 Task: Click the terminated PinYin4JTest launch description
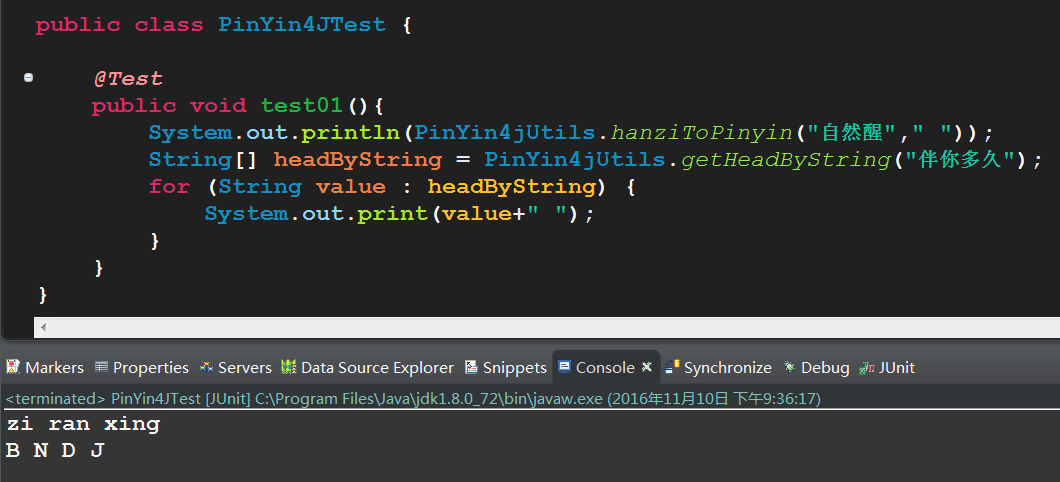(x=413, y=399)
